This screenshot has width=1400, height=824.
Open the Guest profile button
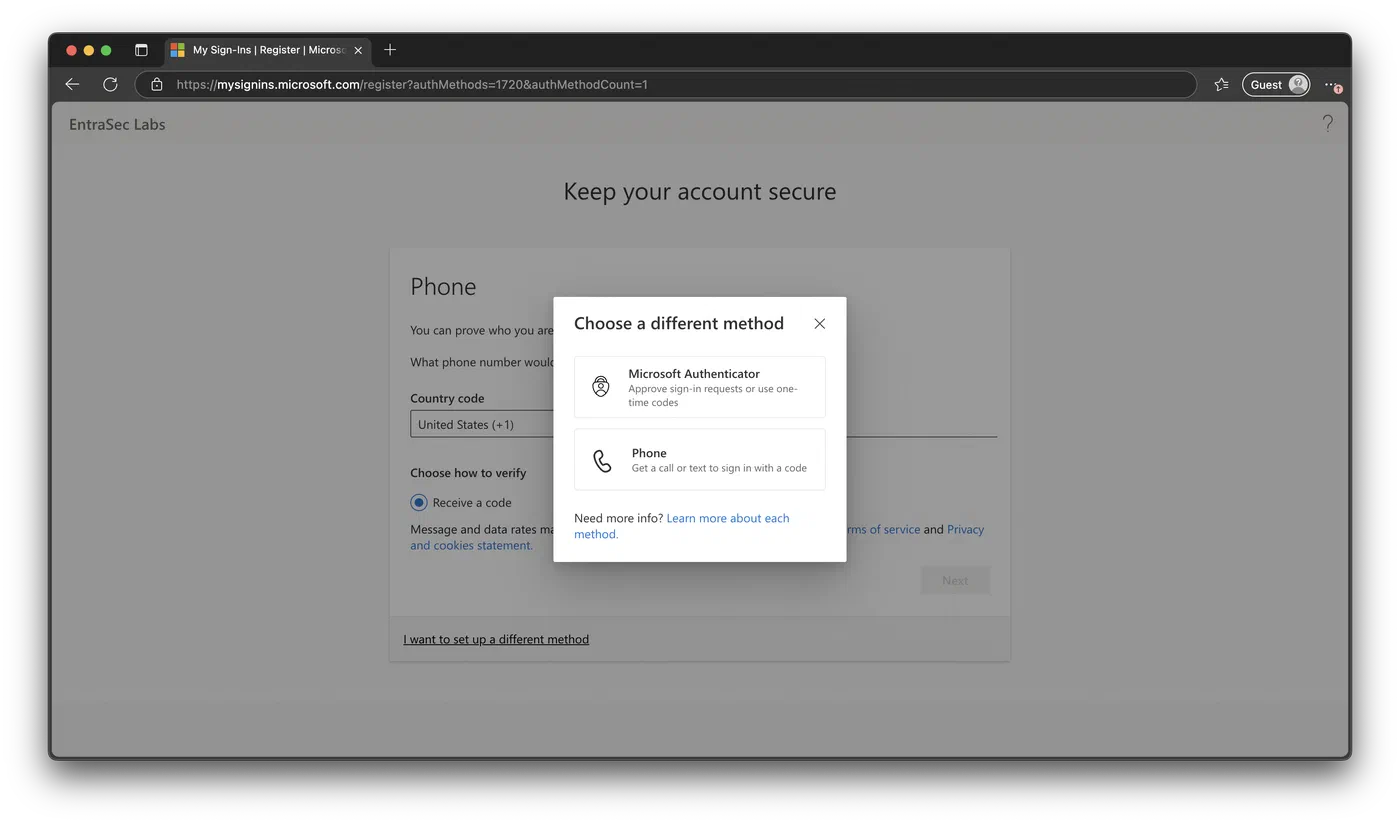[1276, 85]
